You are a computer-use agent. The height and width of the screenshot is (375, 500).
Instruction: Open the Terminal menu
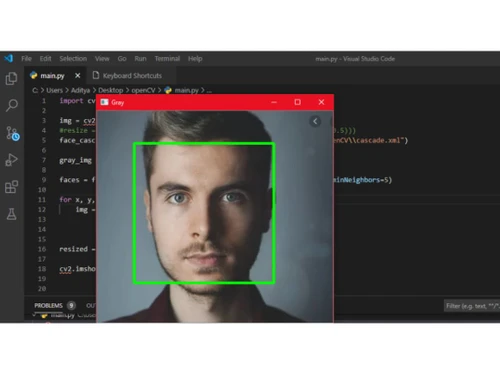coord(167,59)
